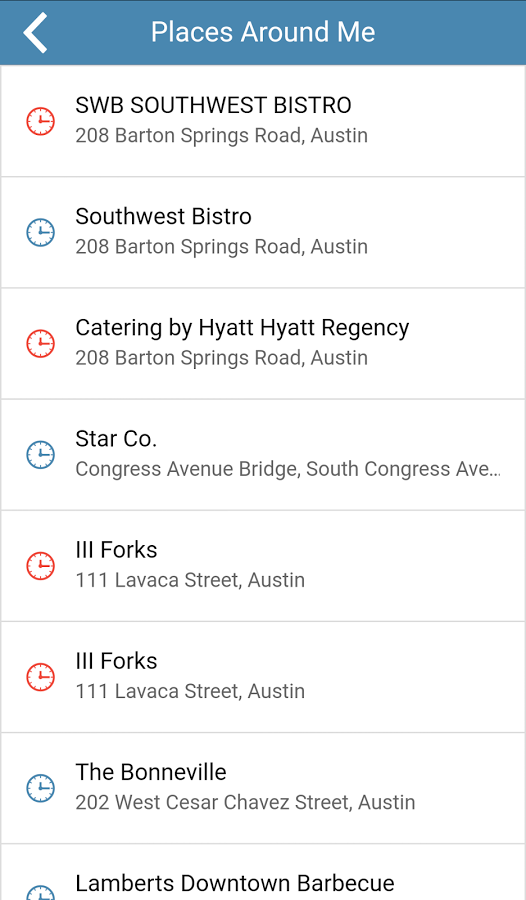Select the Southwest Bistro entry
This screenshot has width=526, height=900.
coord(263,232)
